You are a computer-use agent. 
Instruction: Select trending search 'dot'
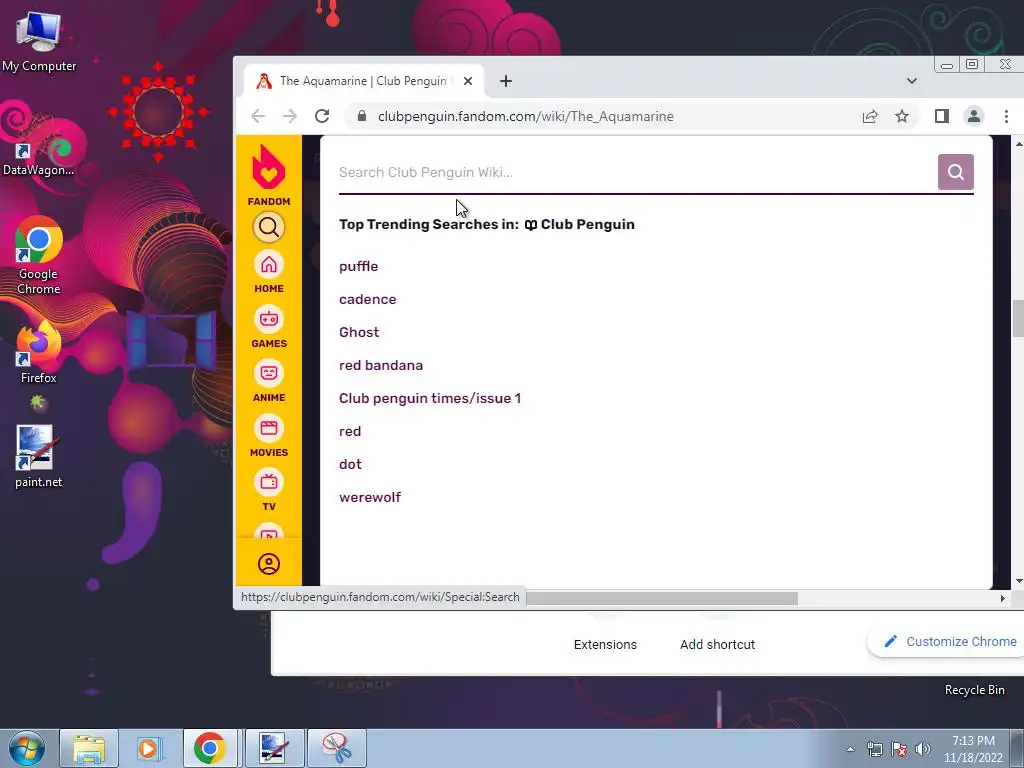[350, 464]
